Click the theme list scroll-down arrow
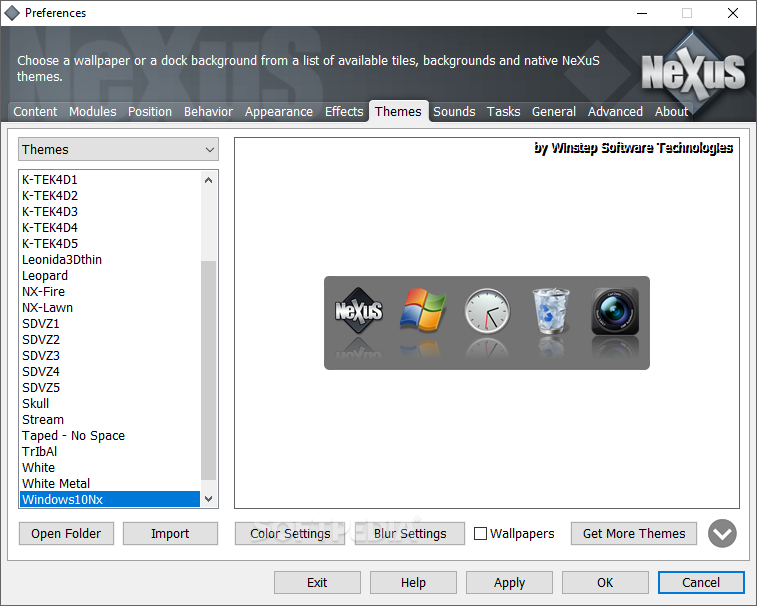This screenshot has width=757, height=606. click(x=209, y=499)
